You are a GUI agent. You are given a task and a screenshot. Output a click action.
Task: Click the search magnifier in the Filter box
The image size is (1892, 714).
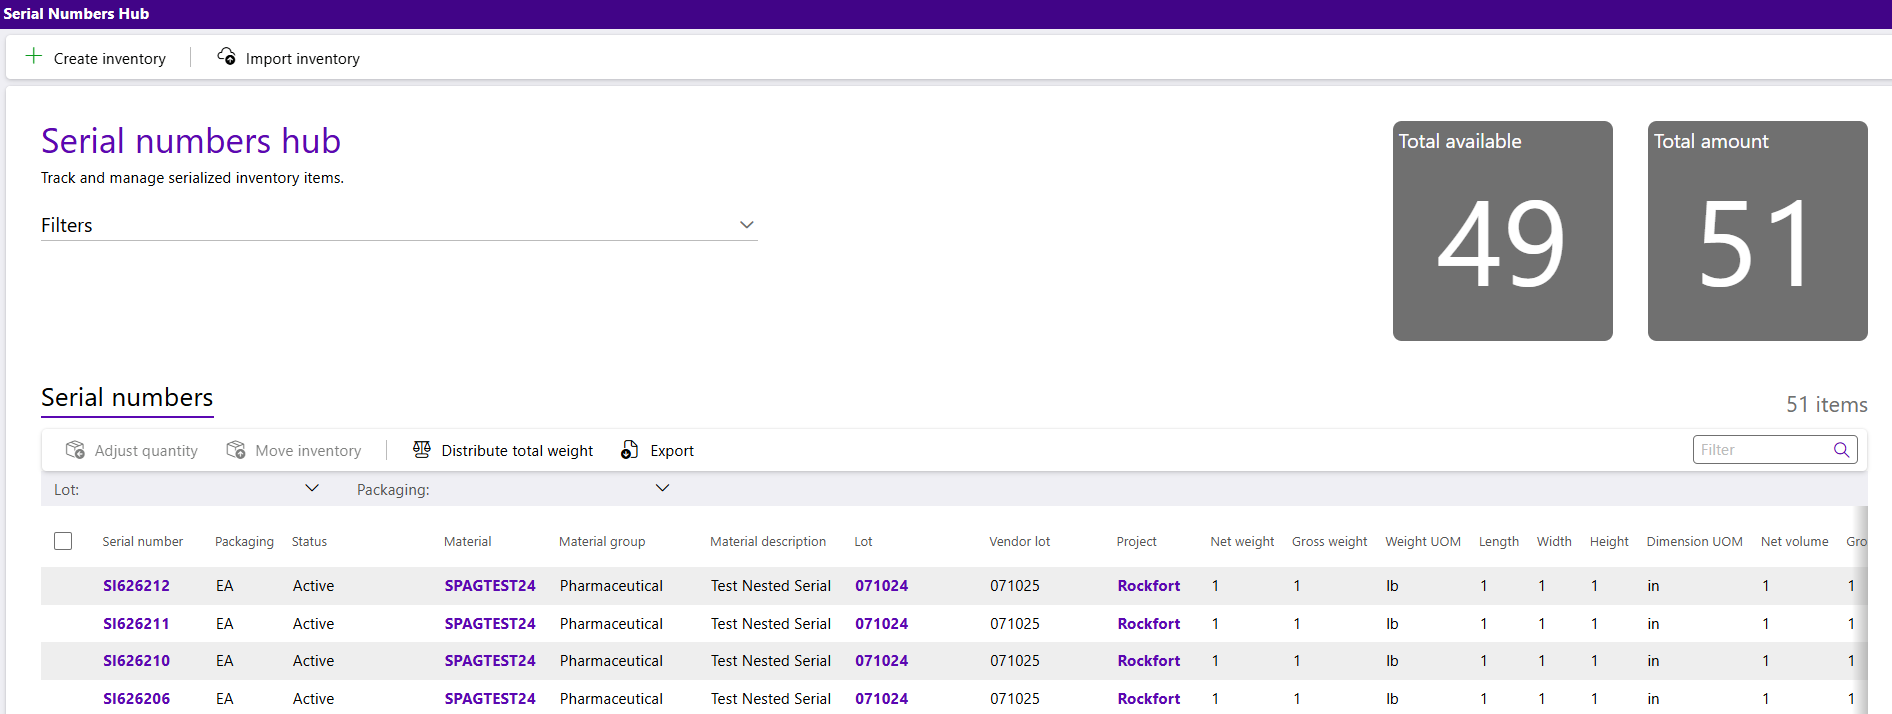(1841, 450)
